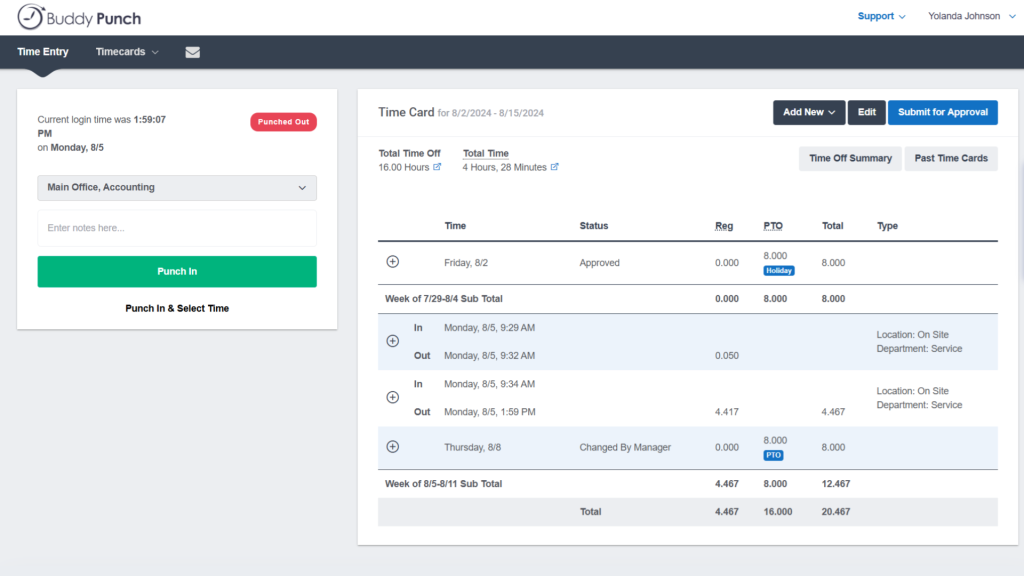Open the messages envelope icon
1024x576 pixels.
click(x=192, y=52)
